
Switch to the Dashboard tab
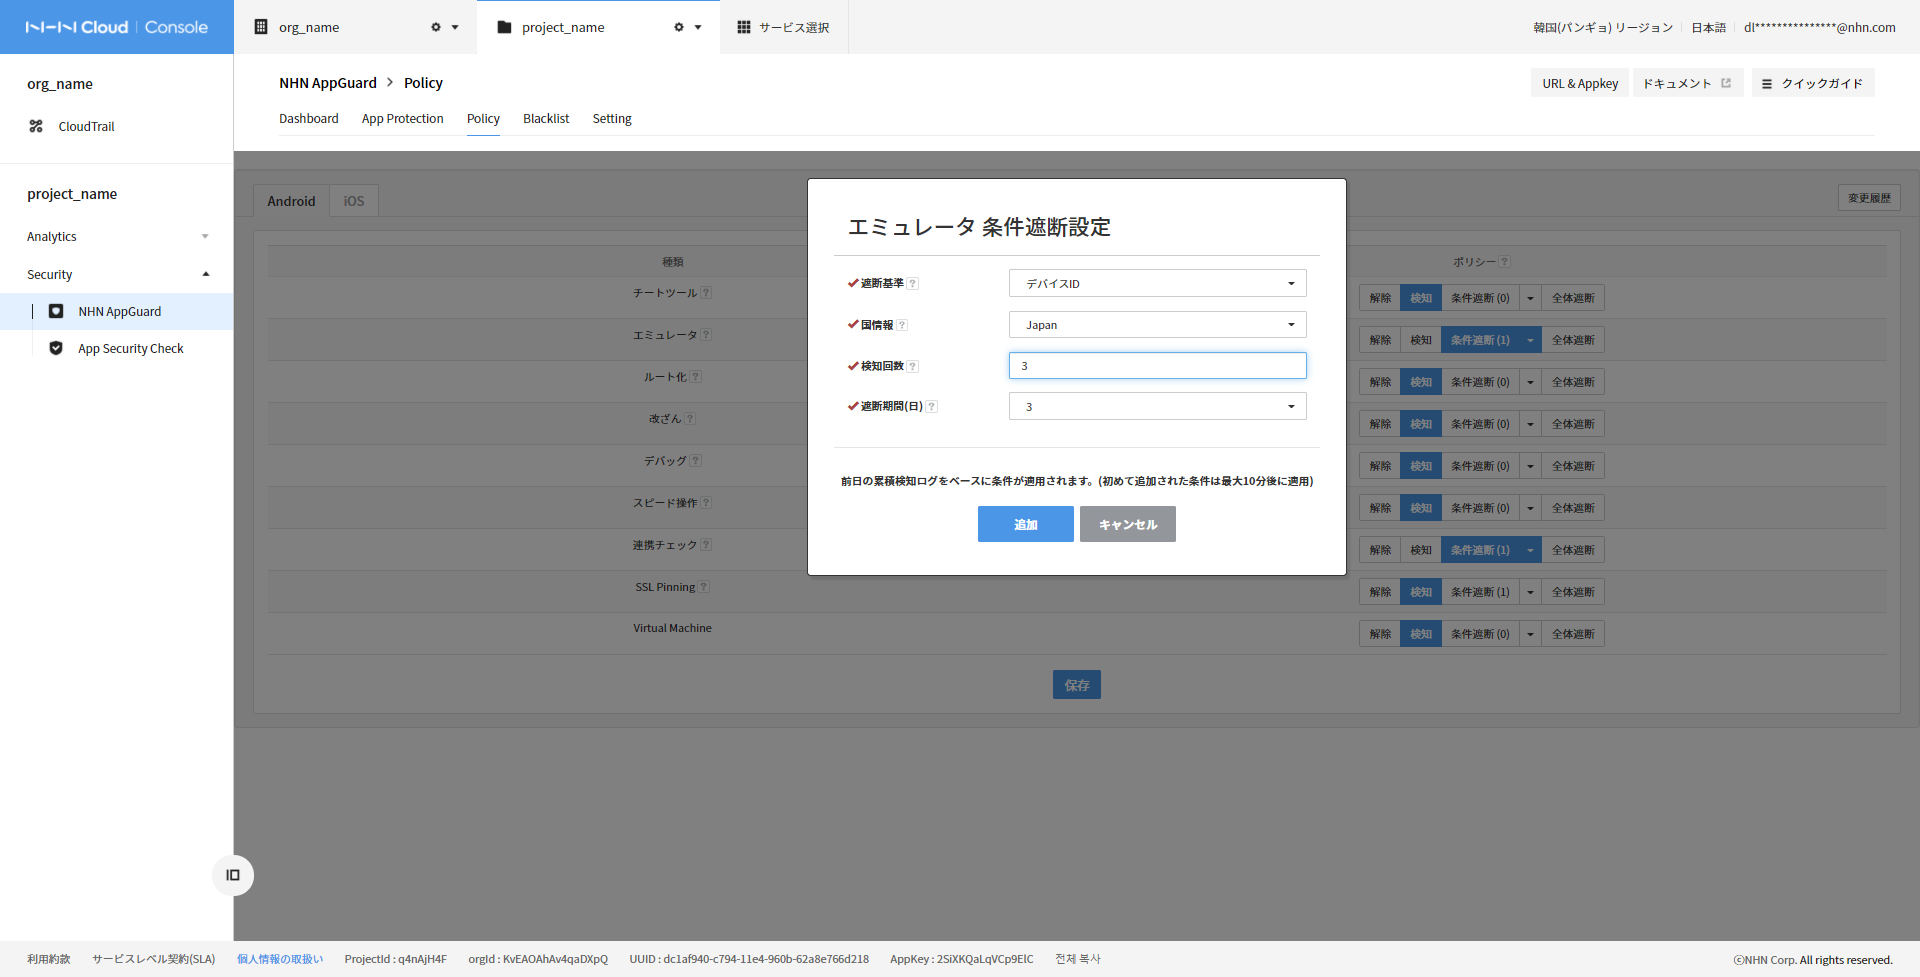pos(309,119)
